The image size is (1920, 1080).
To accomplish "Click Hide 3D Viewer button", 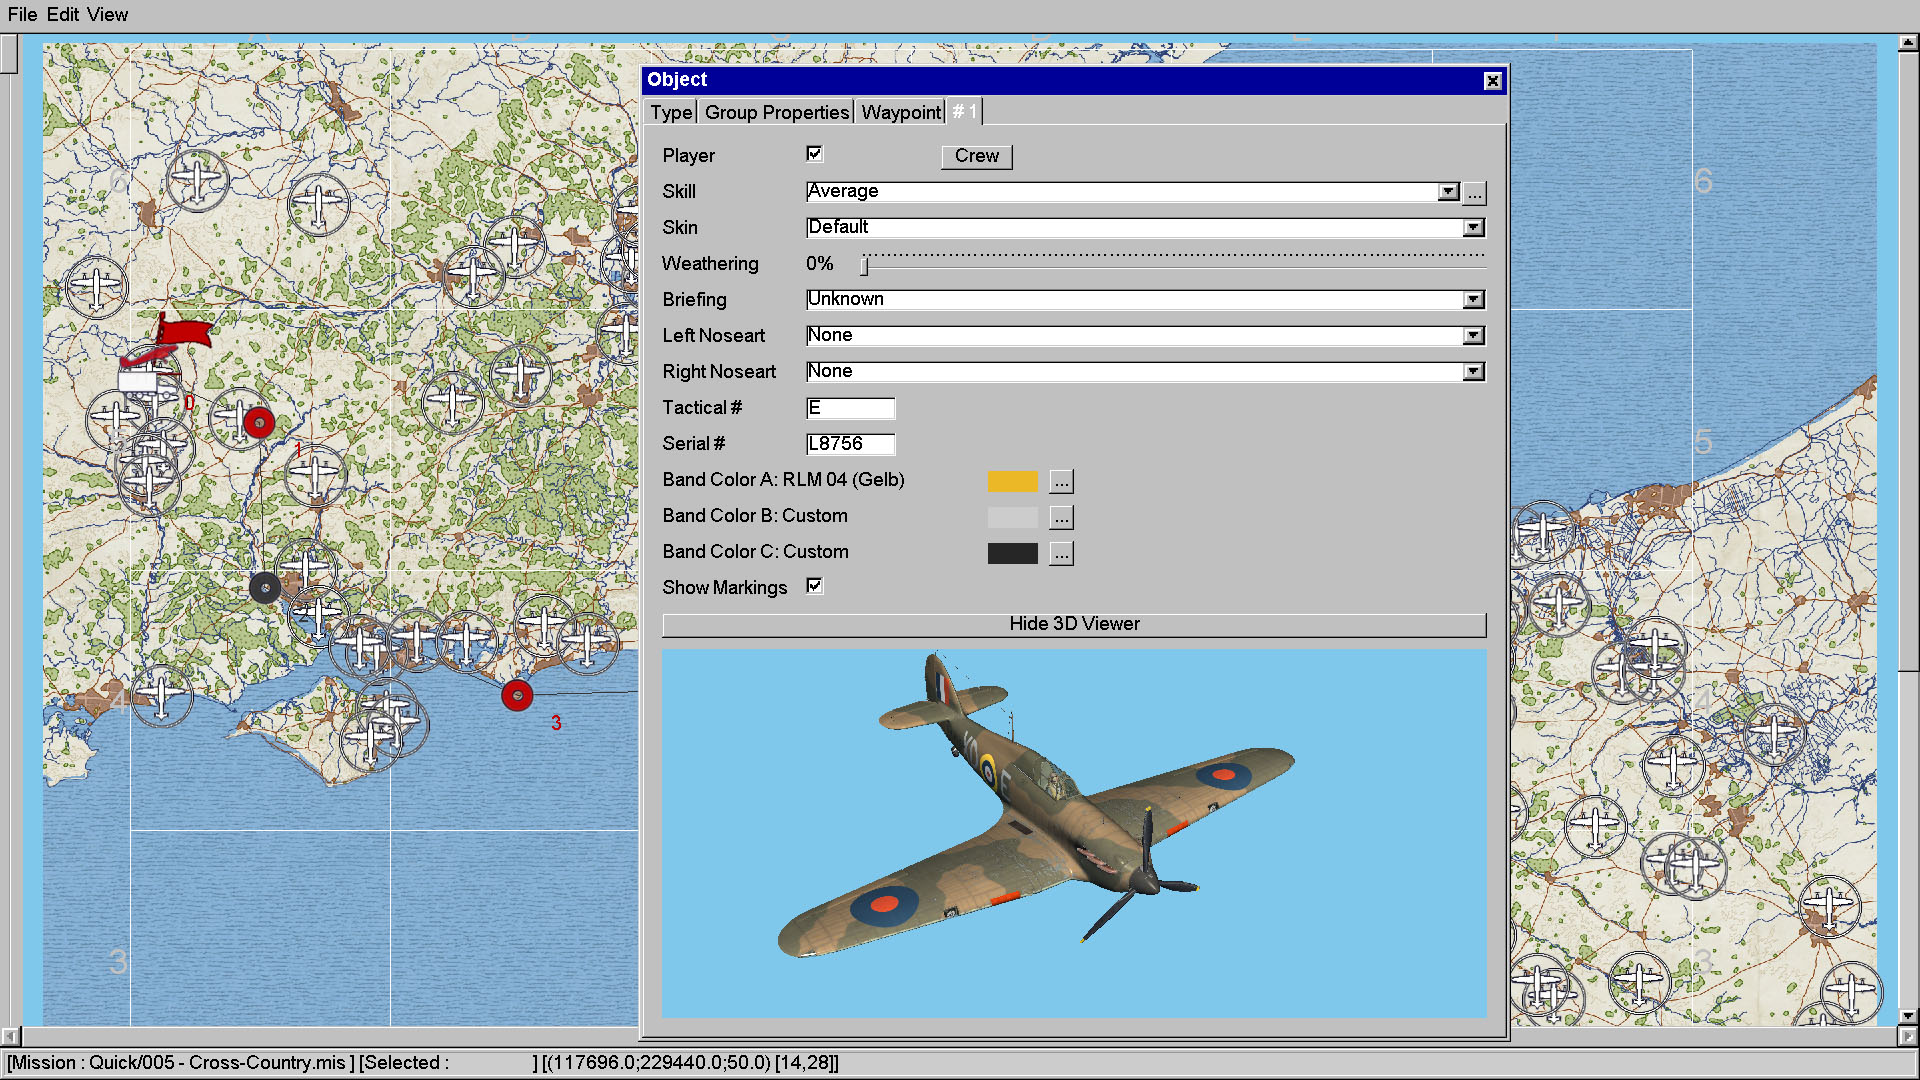I will 1074,624.
